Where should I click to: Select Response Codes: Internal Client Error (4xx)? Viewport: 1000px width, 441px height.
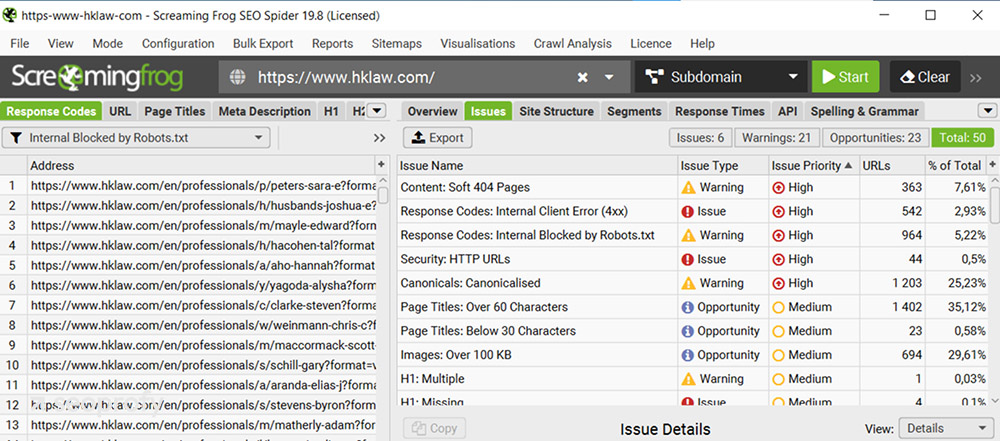(692, 211)
